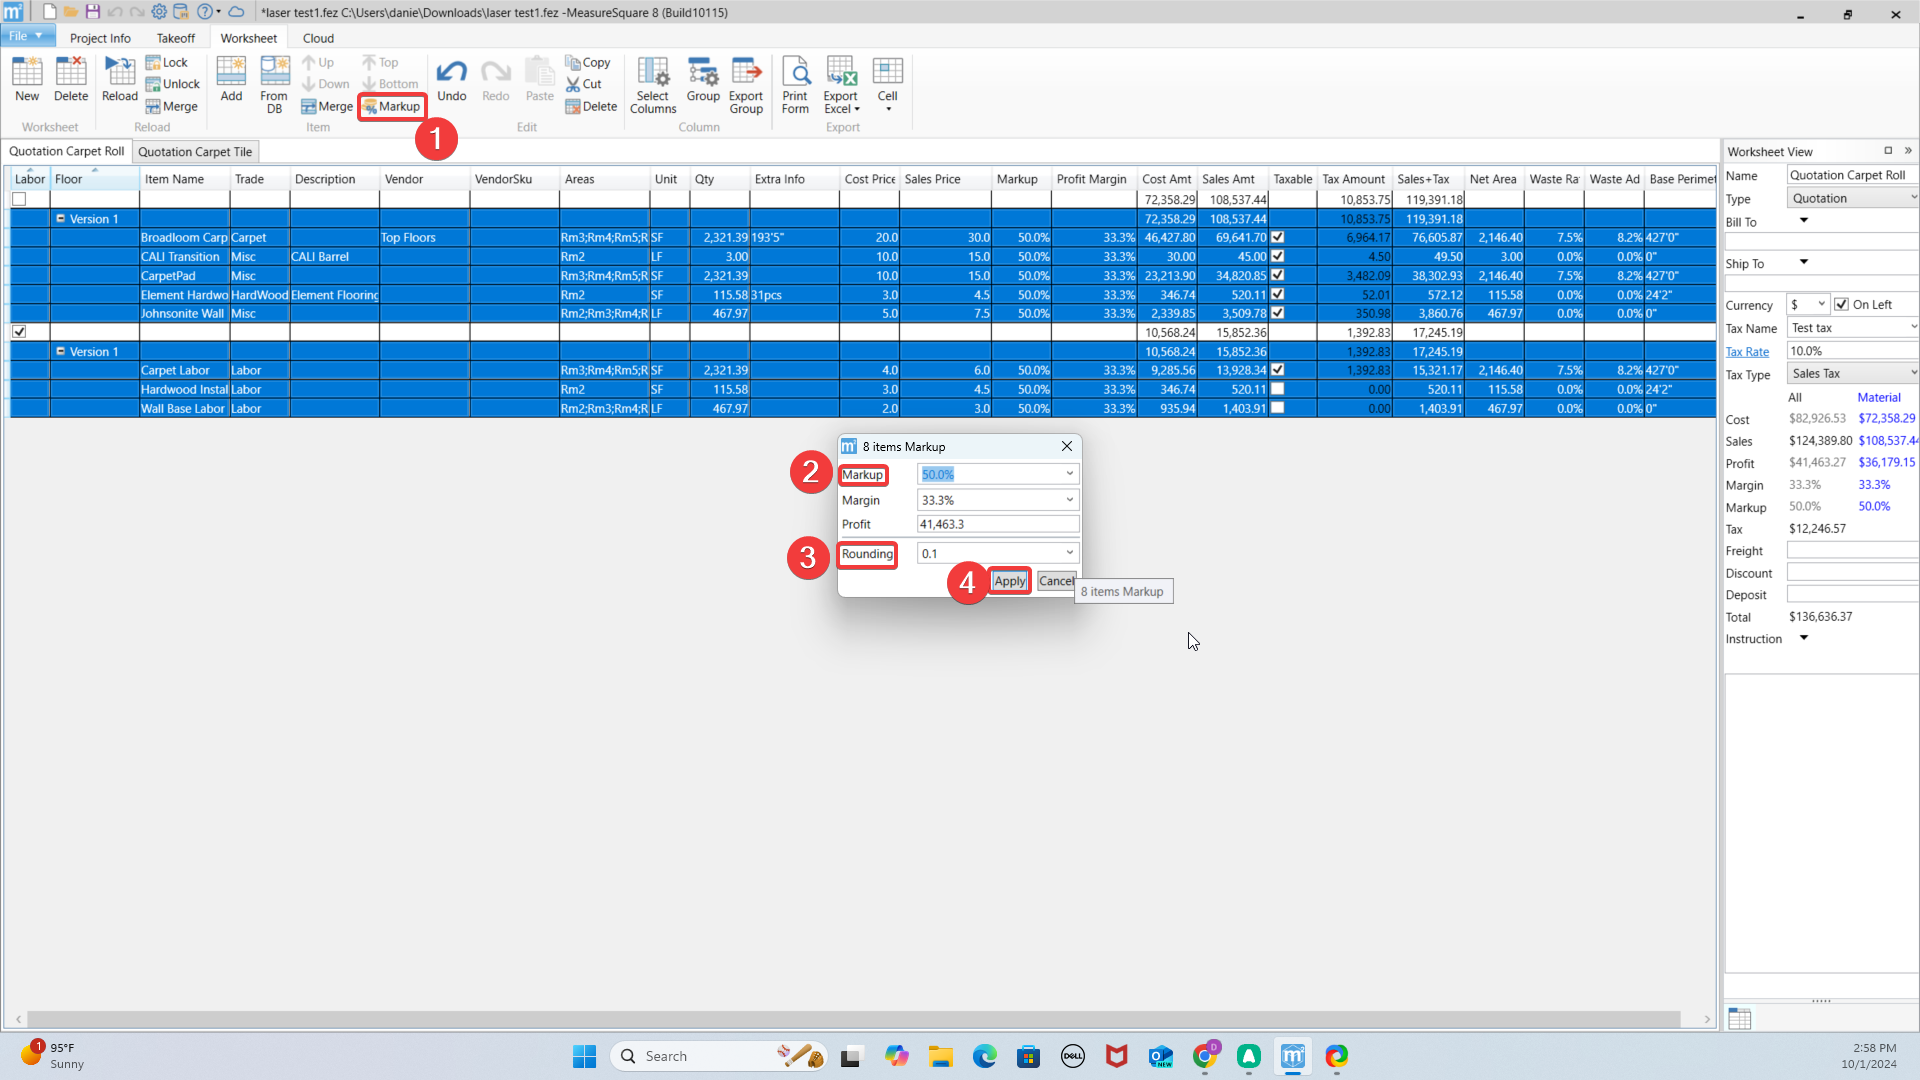
Task: Toggle the On Left currency checkbox
Action: 1842,305
